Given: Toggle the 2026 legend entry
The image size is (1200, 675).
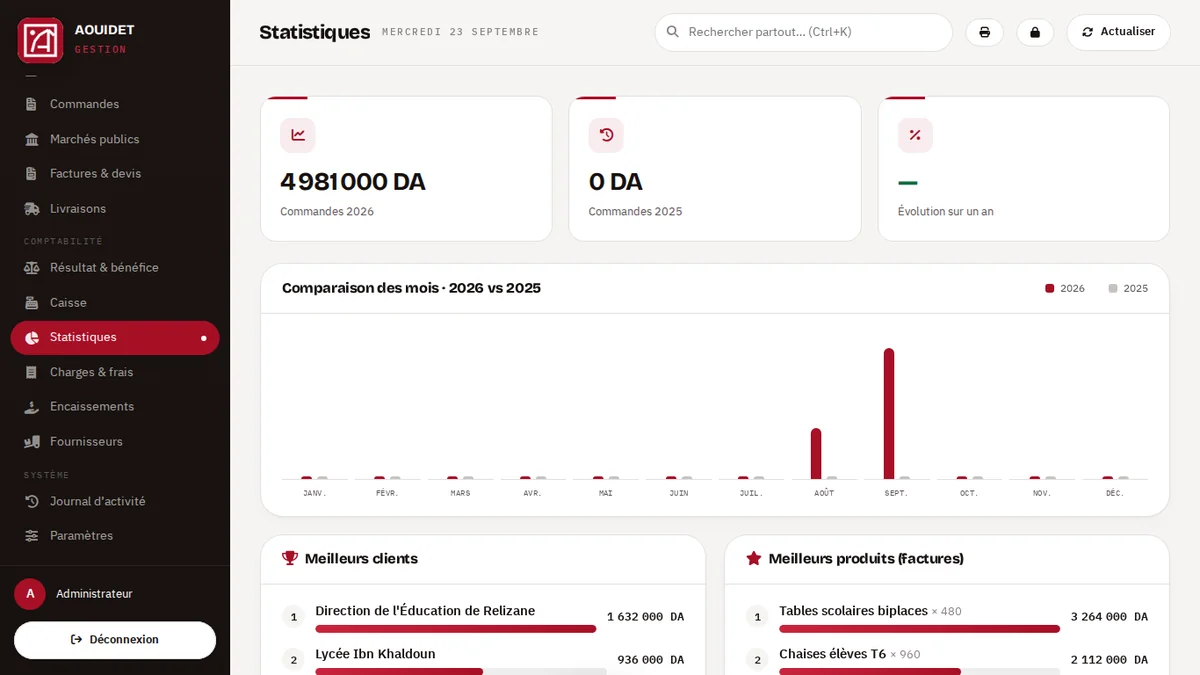Looking at the screenshot, I should point(1065,288).
